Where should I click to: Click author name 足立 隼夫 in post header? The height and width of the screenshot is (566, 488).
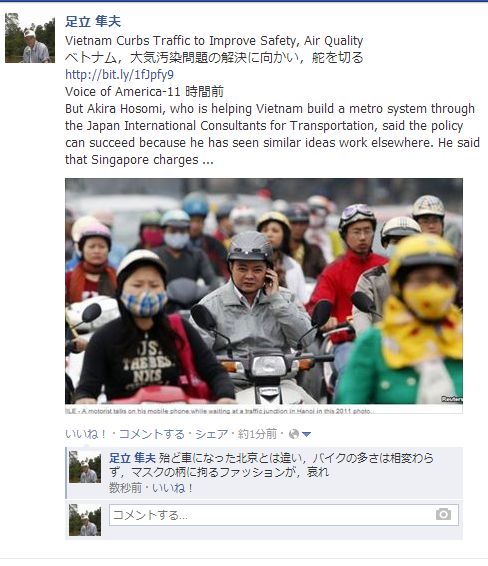pos(93,22)
